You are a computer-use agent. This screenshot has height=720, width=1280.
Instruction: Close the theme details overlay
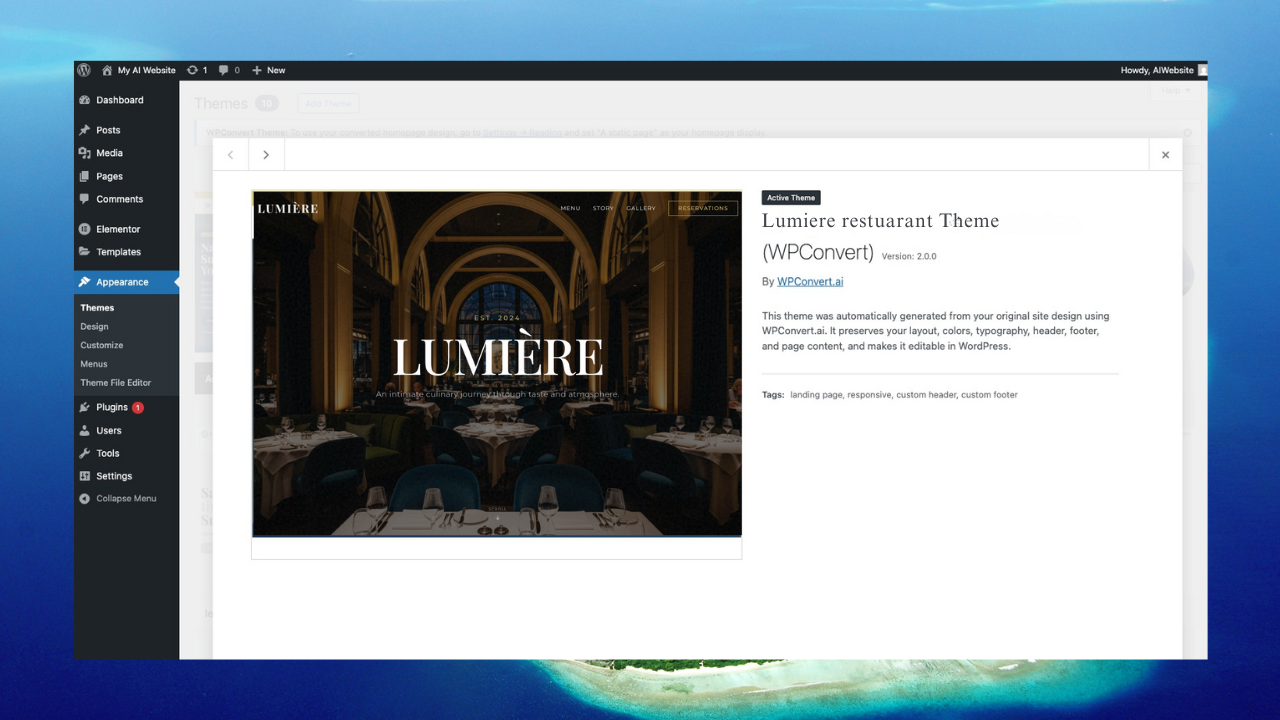click(1165, 155)
